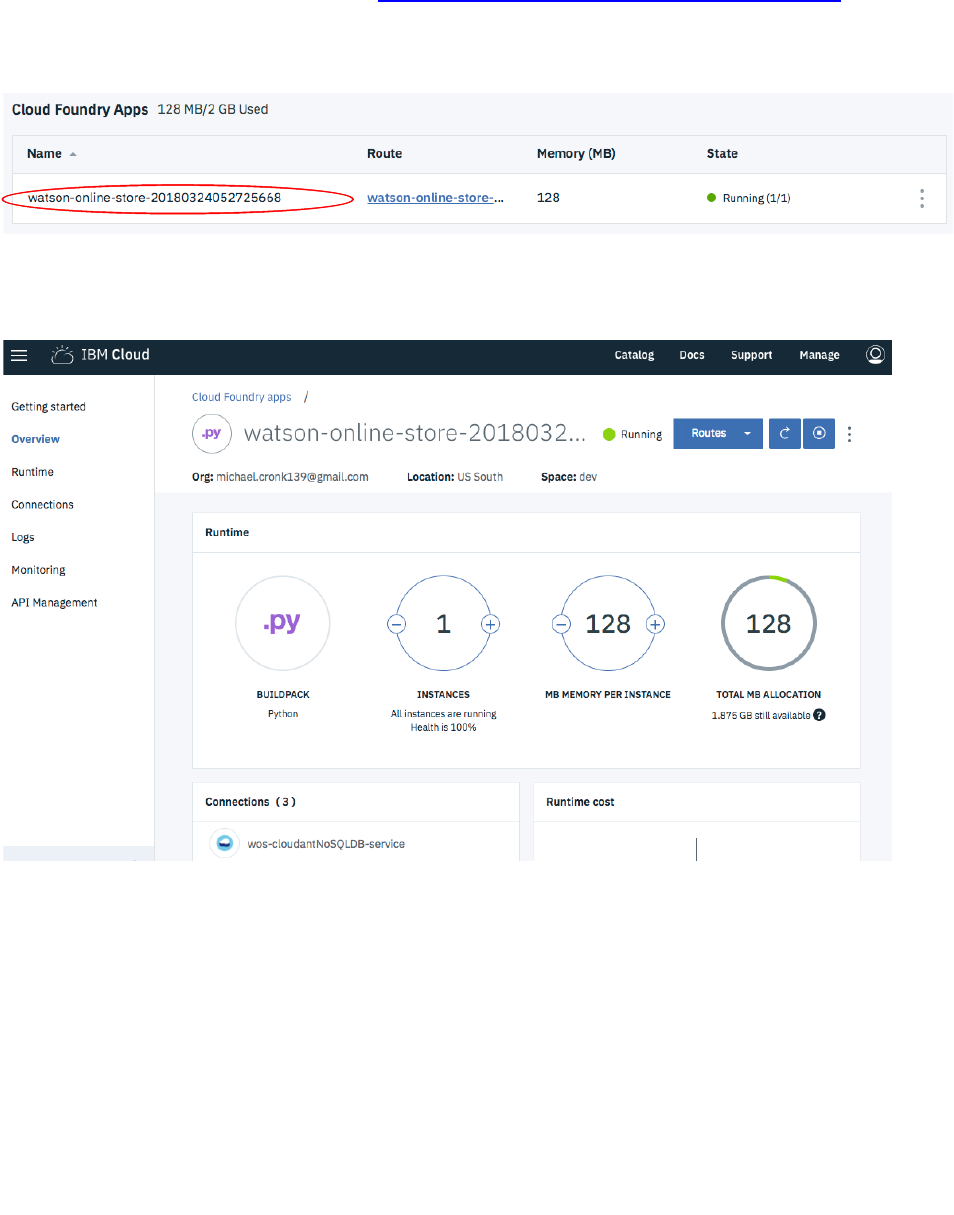This screenshot has width=954, height=1215.
Task: Open the hamburger navigation menu
Action: pos(20,355)
